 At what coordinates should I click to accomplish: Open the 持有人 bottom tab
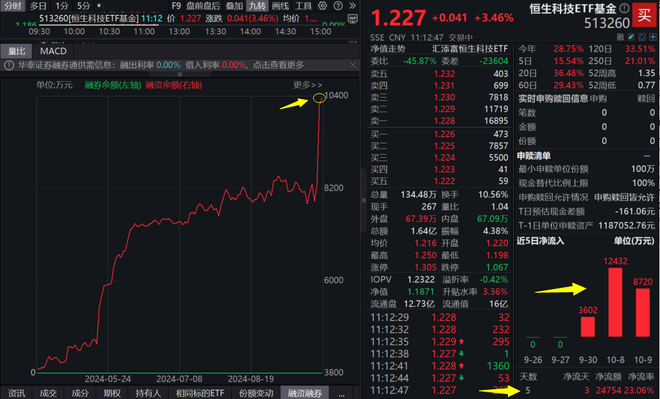(x=148, y=393)
